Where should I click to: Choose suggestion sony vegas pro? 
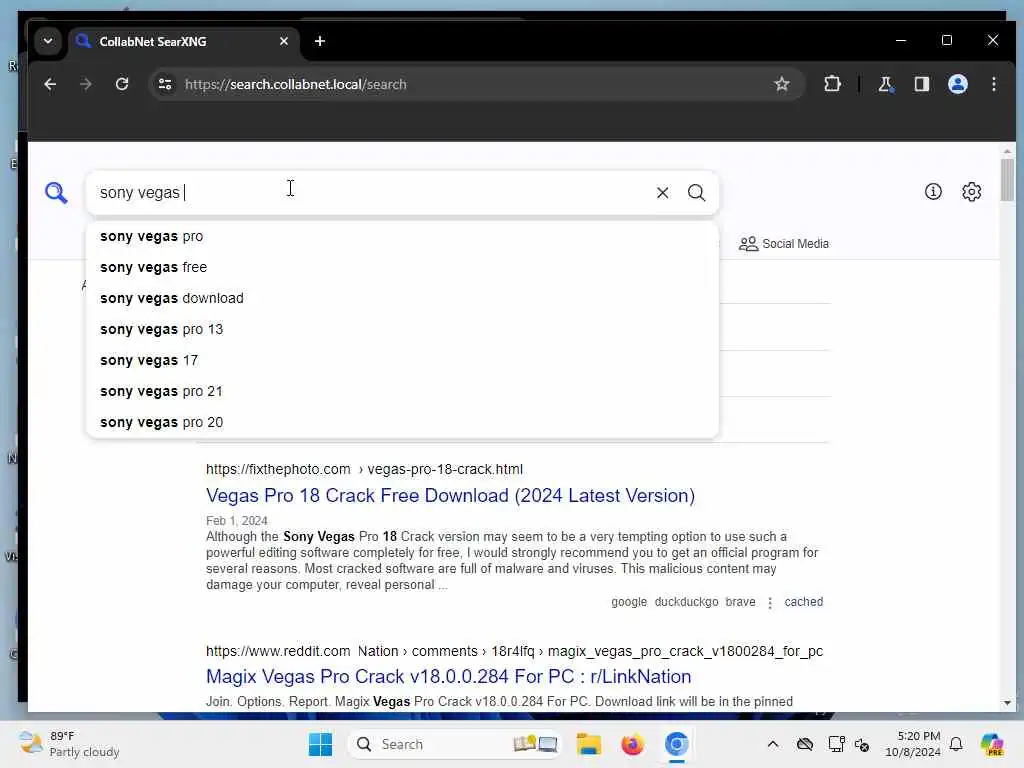(402, 236)
